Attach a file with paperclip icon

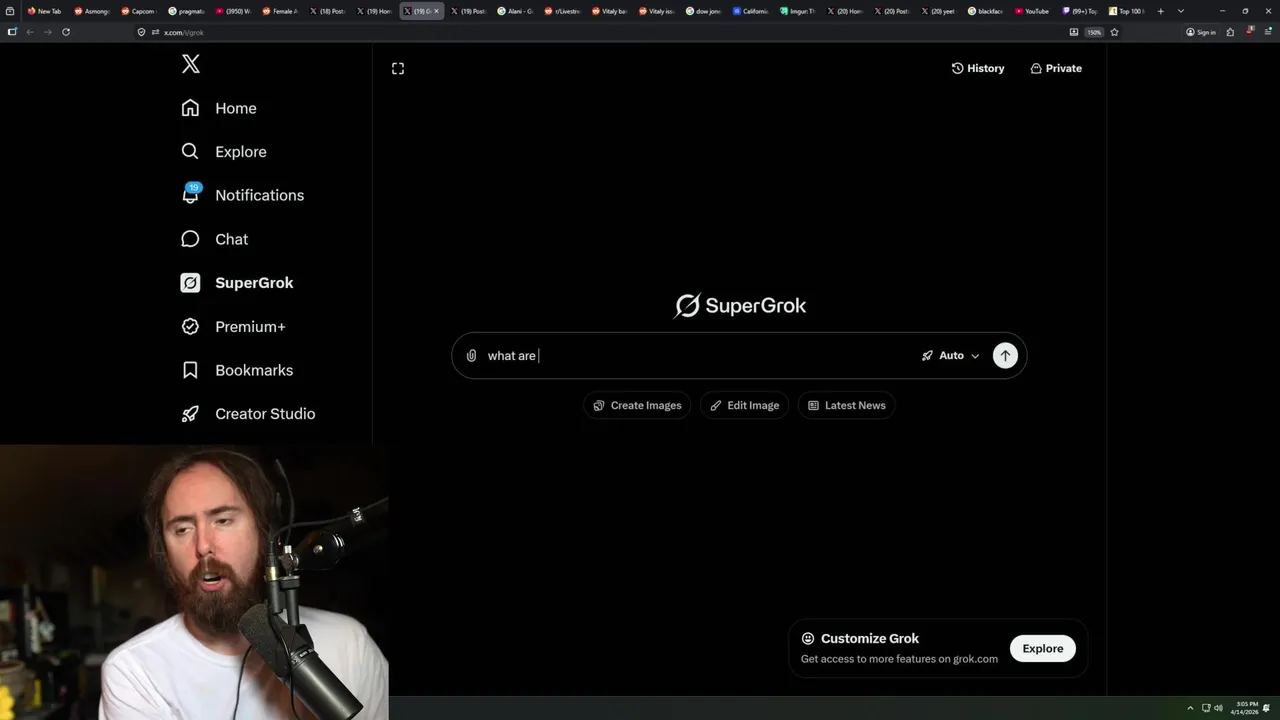(x=471, y=356)
